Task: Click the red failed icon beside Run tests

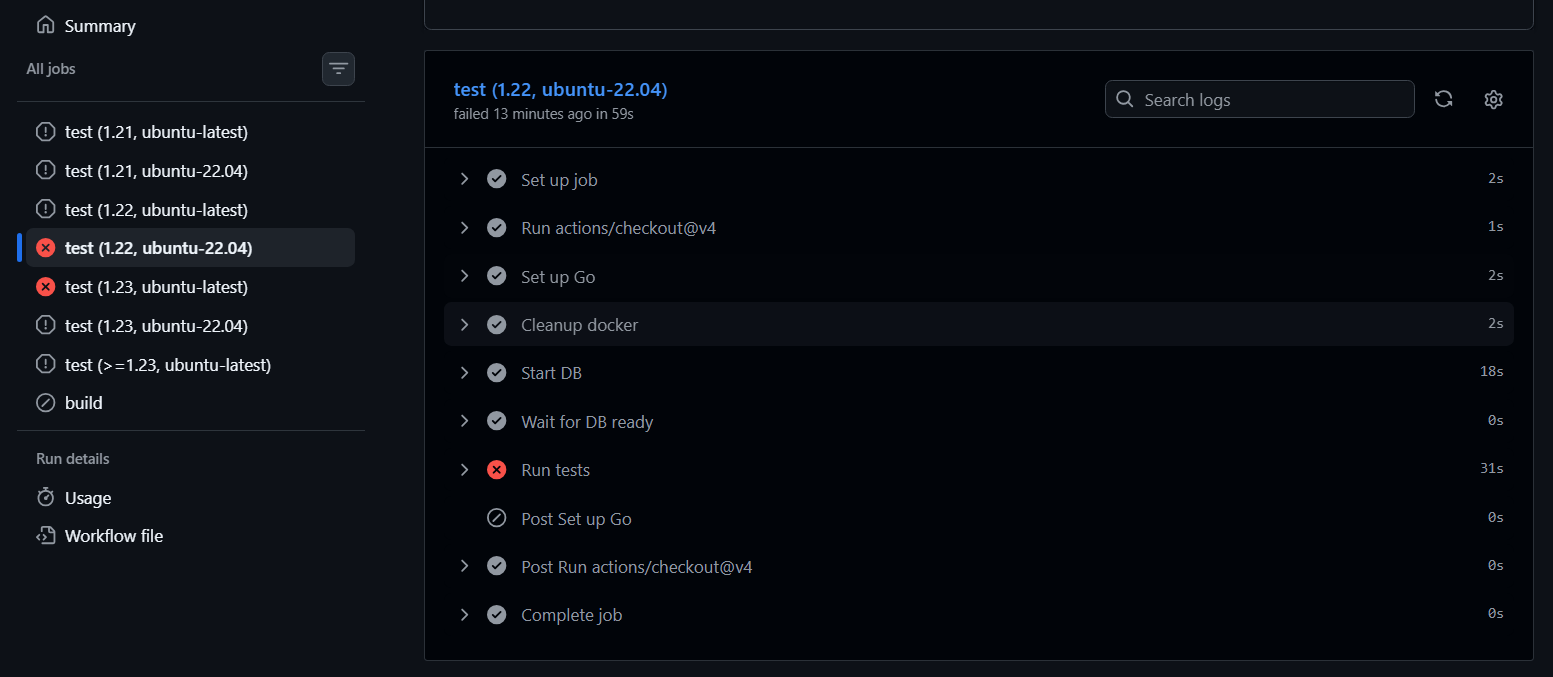Action: pyautogui.click(x=496, y=470)
